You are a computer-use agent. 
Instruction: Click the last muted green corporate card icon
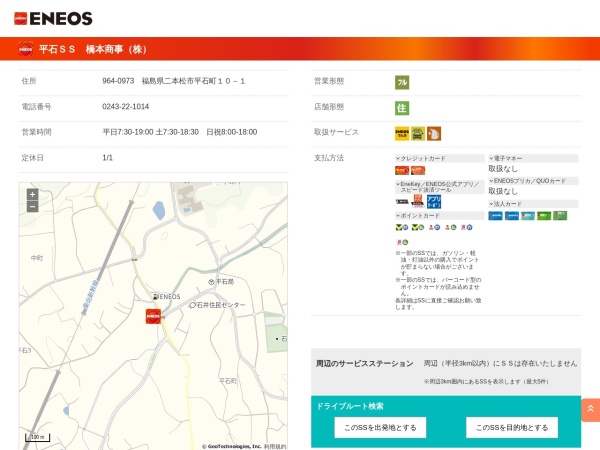(x=560, y=216)
